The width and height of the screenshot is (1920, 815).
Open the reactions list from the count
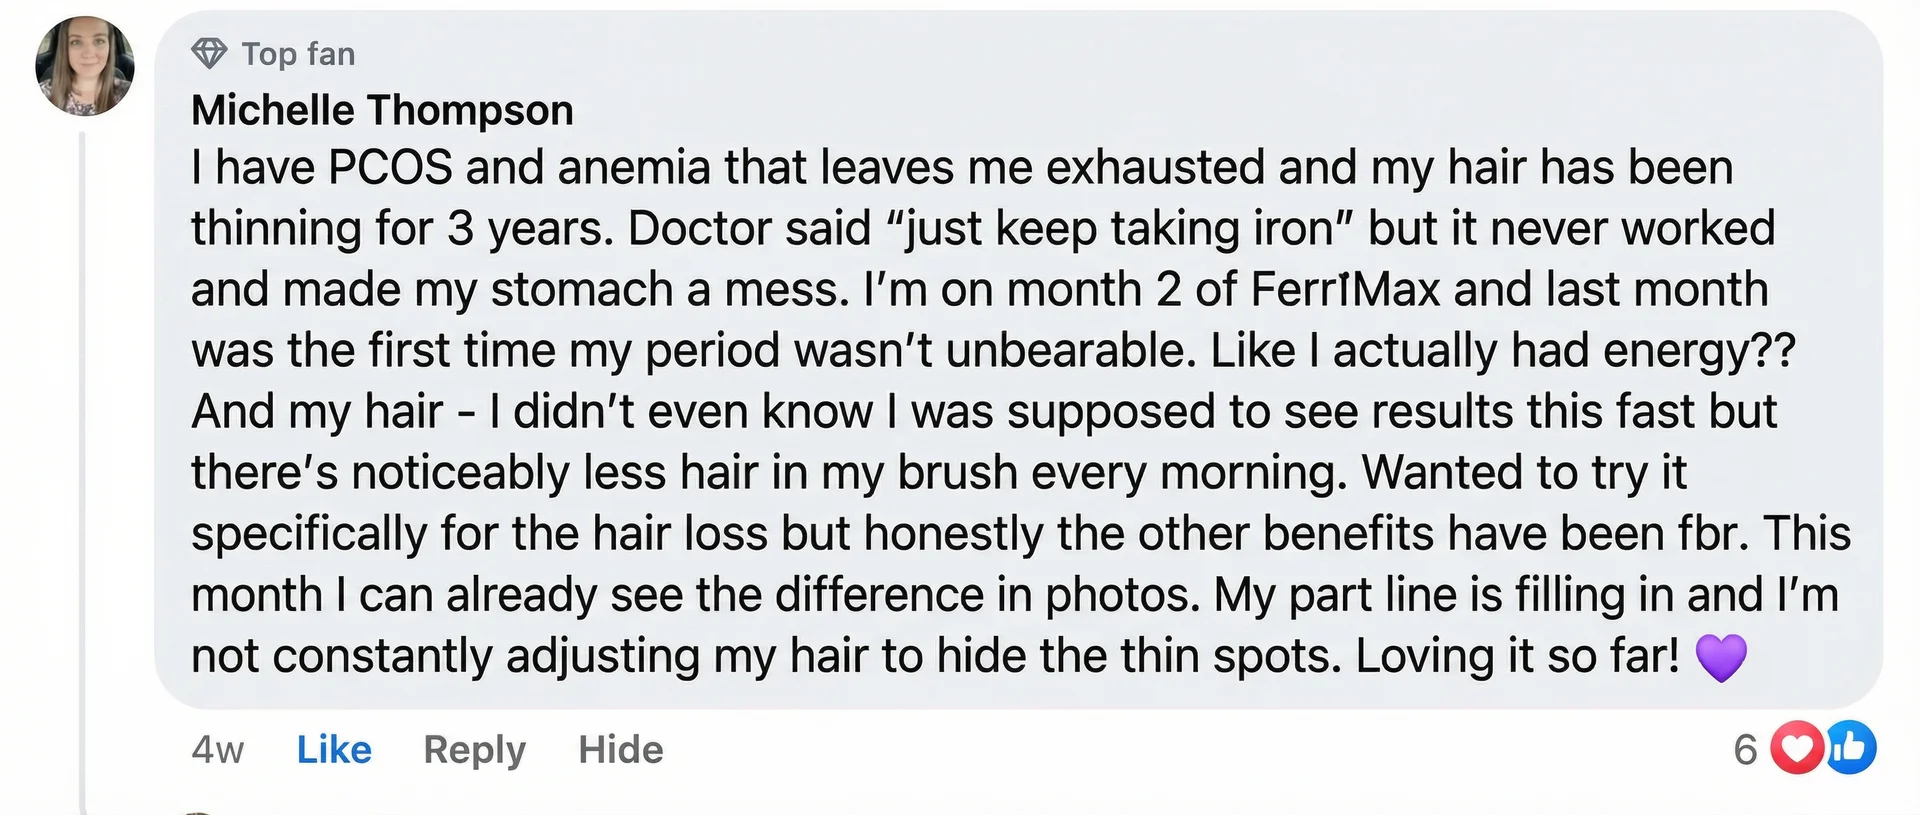1746,747
